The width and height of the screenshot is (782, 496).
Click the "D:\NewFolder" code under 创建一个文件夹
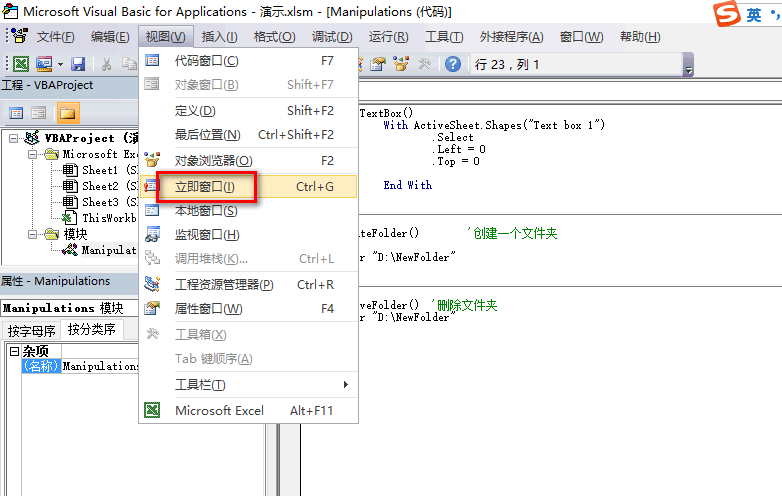pyautogui.click(x=414, y=257)
